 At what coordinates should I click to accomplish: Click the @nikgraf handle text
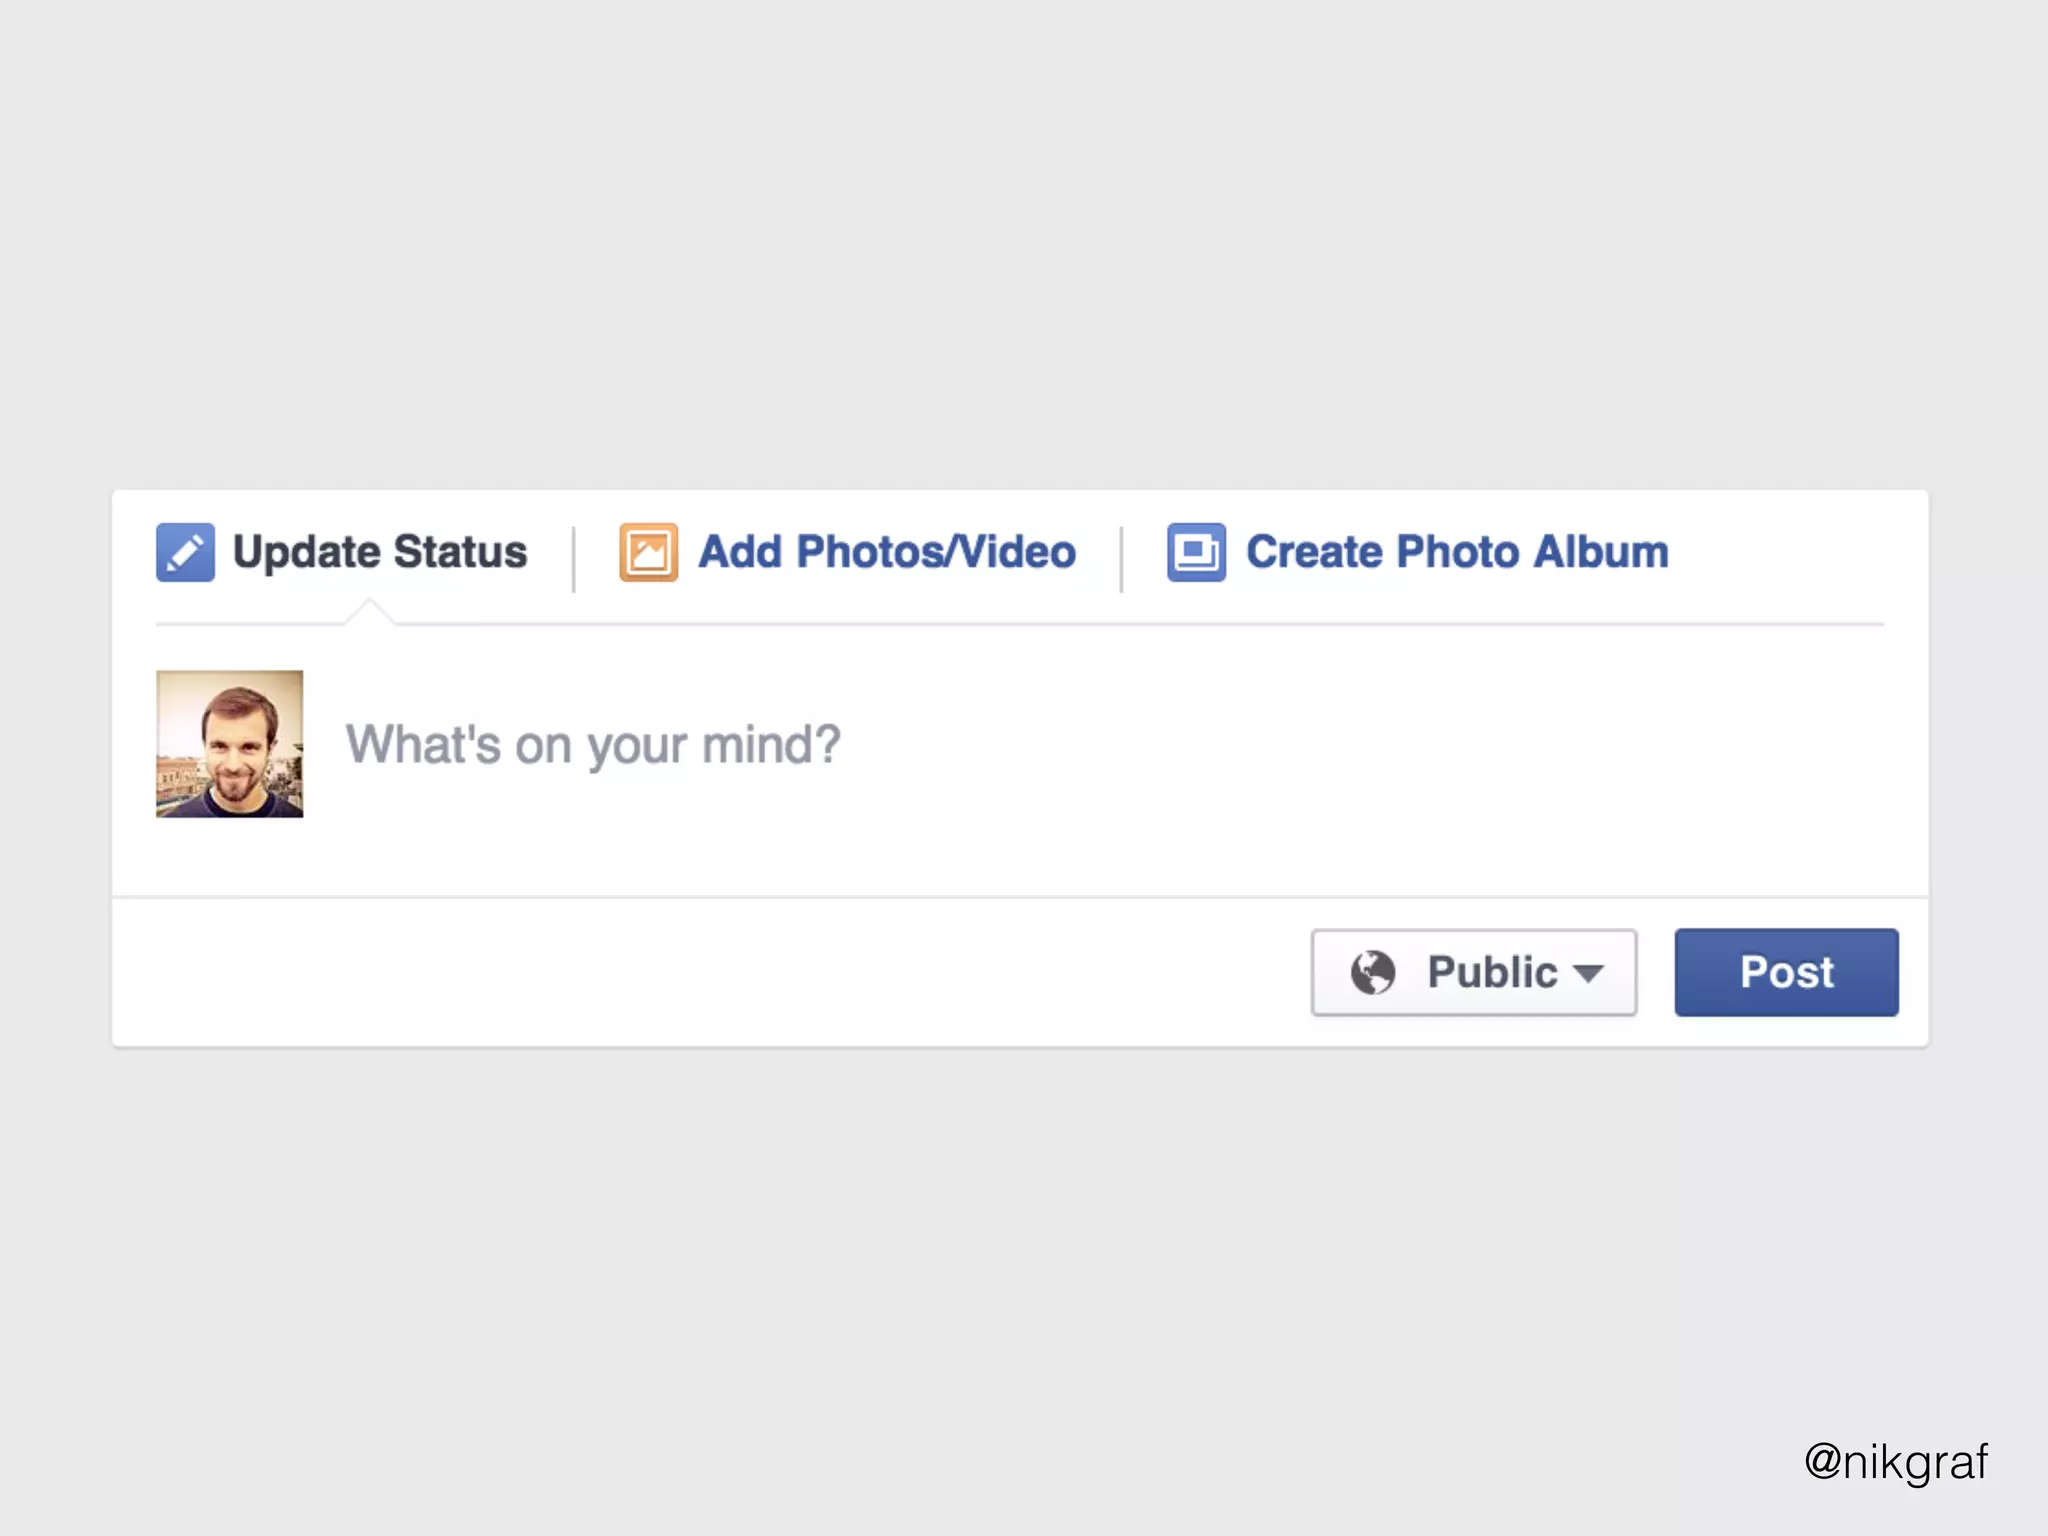click(1895, 1461)
